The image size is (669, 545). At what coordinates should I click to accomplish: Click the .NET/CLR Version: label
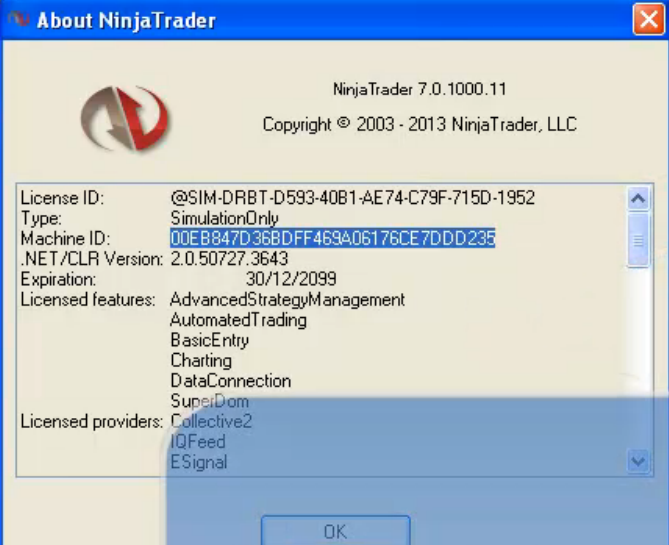pos(92,259)
